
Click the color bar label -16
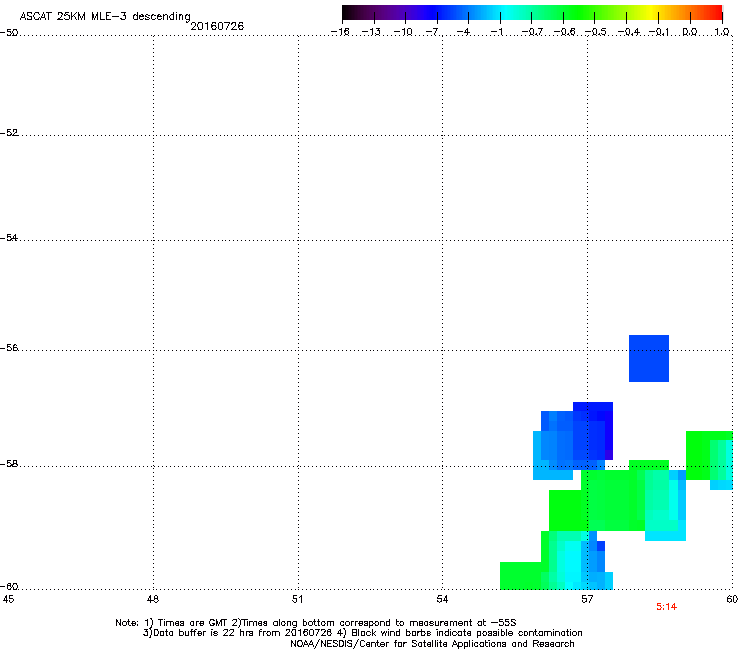340,32
